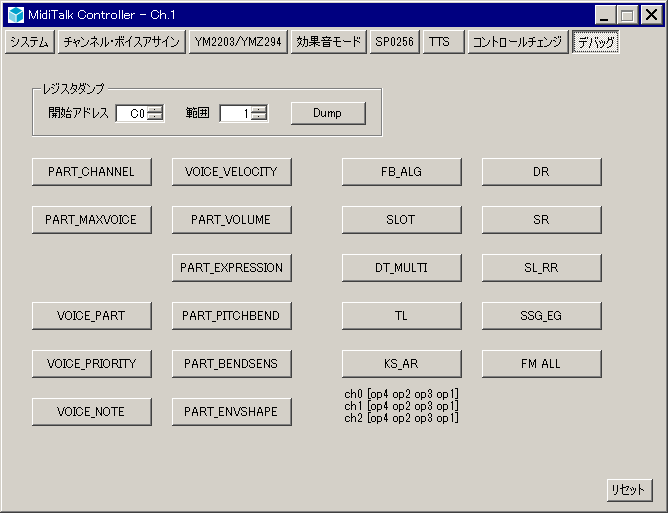
Task: Click the SL_RR button
Action: (x=541, y=268)
